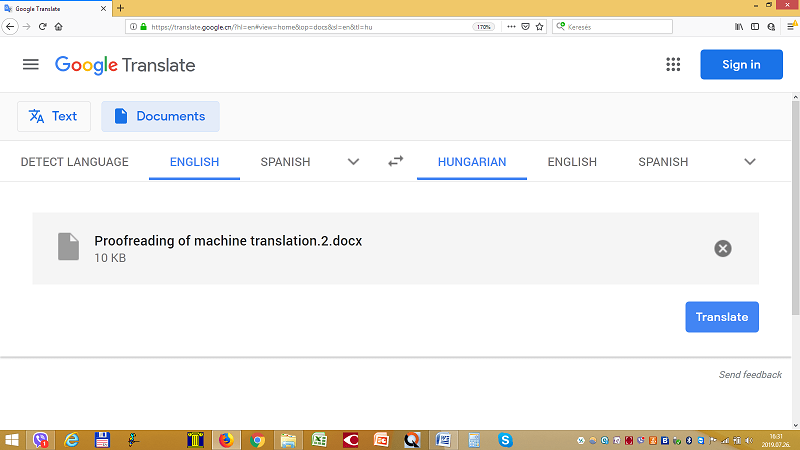The height and width of the screenshot is (450, 800).
Task: Go to the browser home page
Action: (59, 26)
